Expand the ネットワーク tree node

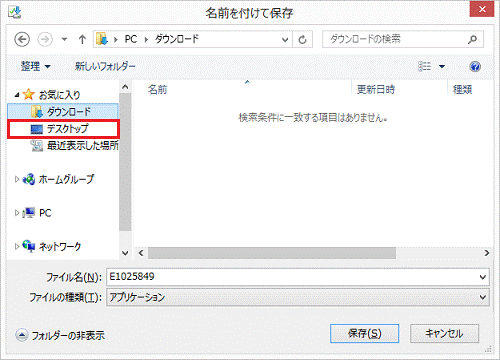tap(17, 246)
